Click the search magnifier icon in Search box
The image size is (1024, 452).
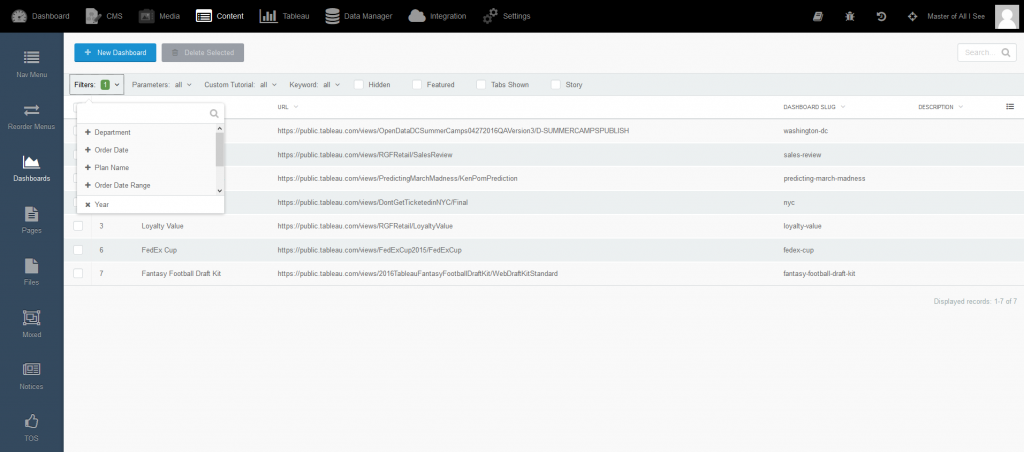[x=1006, y=53]
